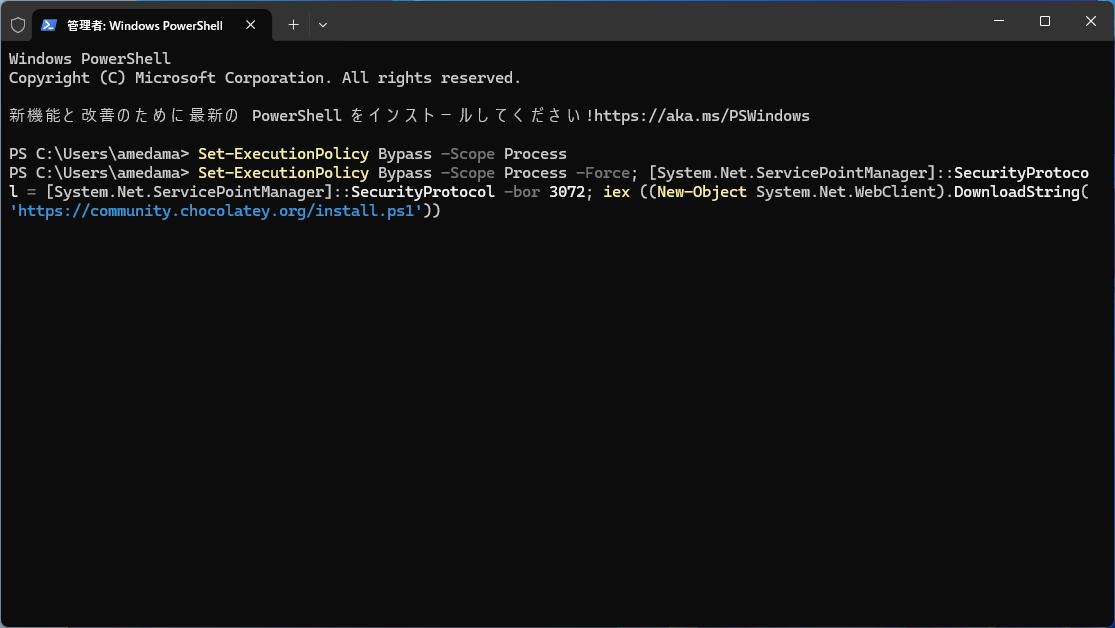Click the '-Force' parameter text

[x=602, y=173]
